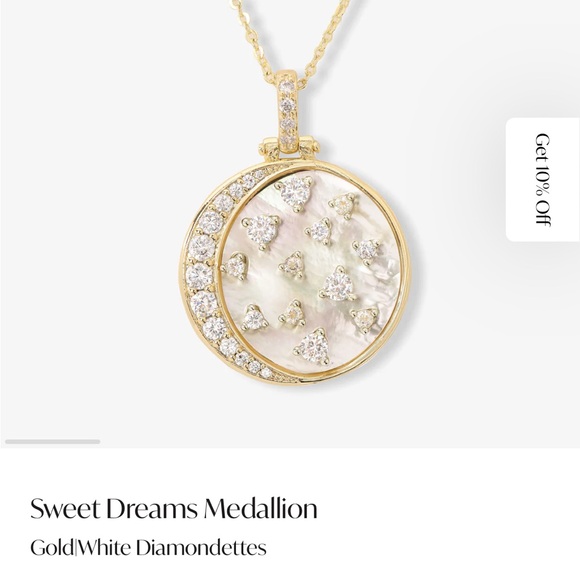Tap the top large star stone on disc
Image resolution: width=580 pixels, height=580 pixels.
point(295,192)
